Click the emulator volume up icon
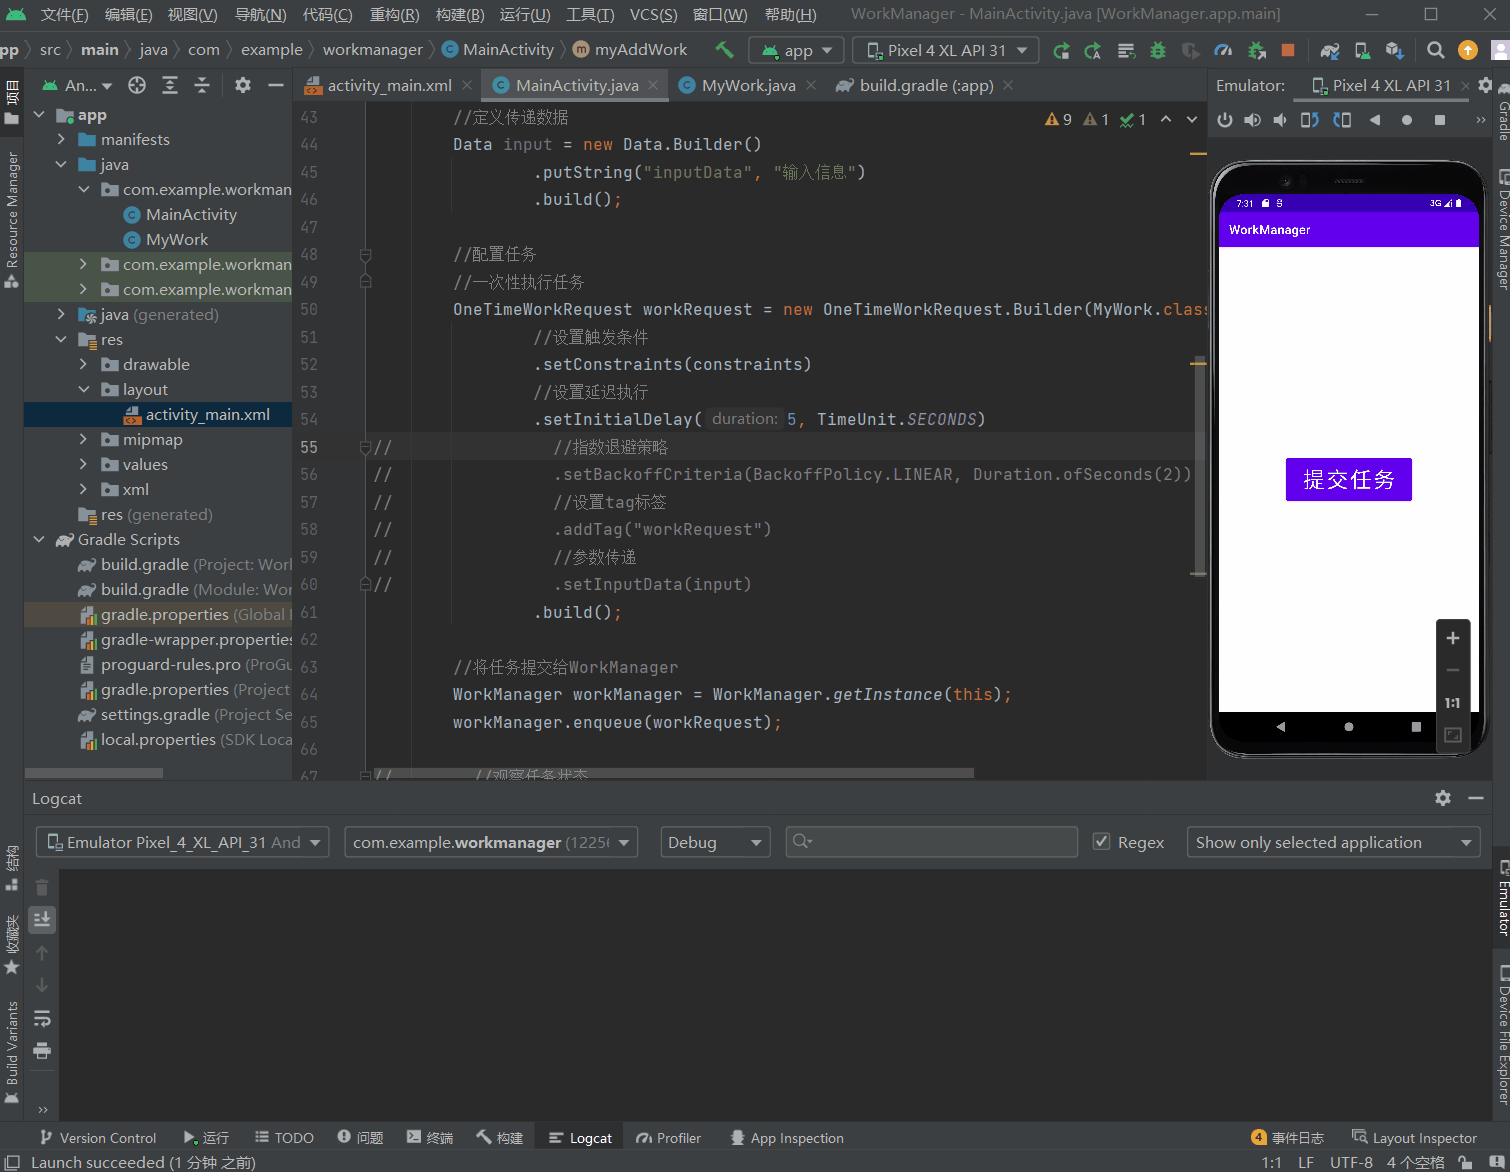Image resolution: width=1510 pixels, height=1172 pixels. point(1252,120)
